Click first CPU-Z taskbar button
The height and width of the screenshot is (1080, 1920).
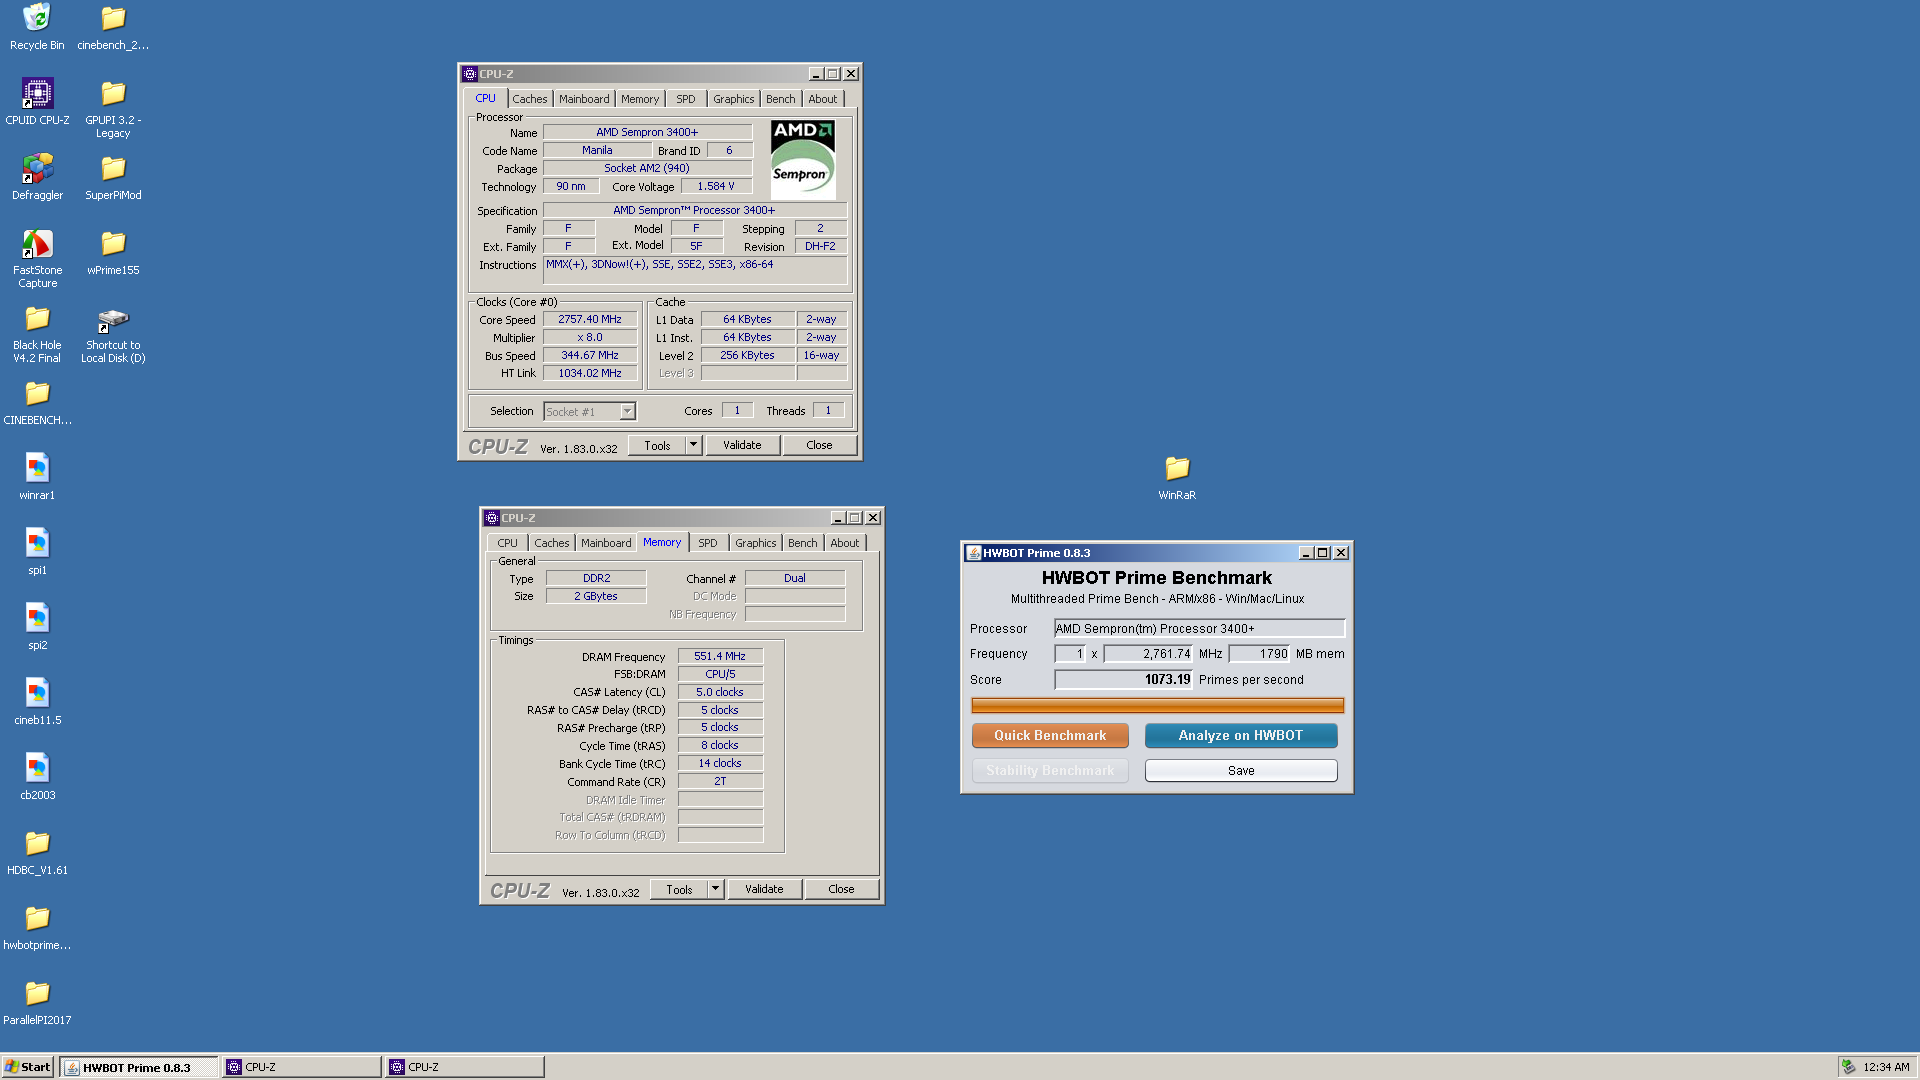tap(302, 1067)
